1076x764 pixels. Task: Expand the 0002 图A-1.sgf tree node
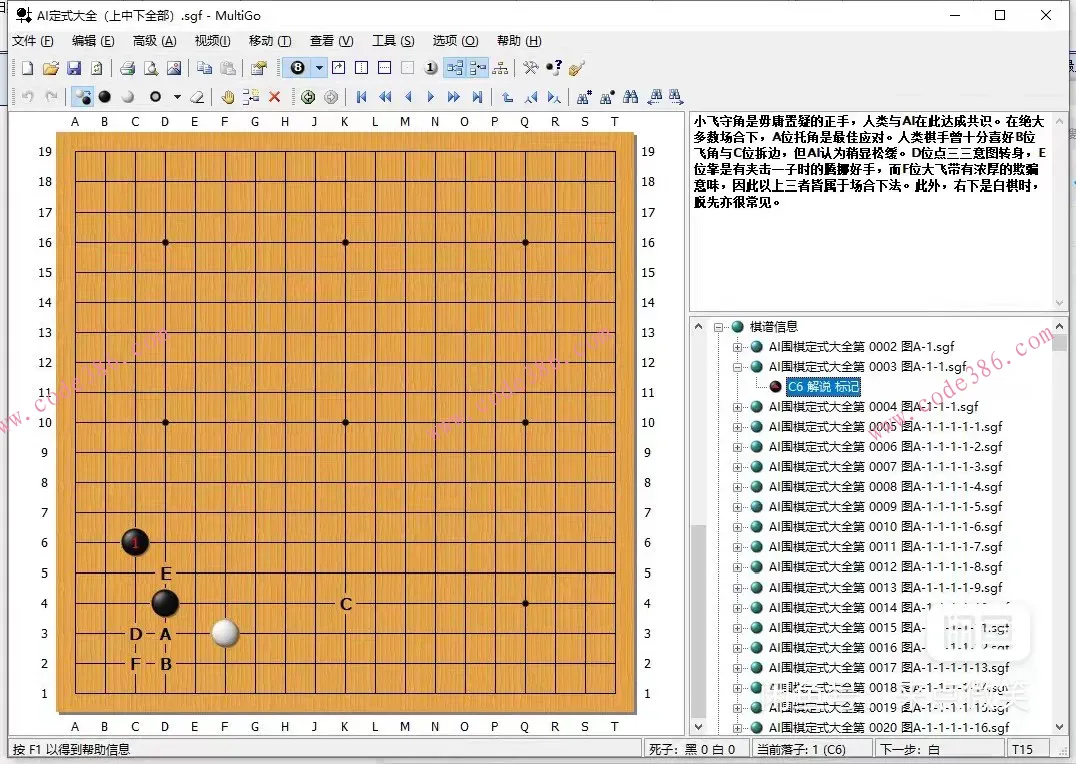coord(739,347)
